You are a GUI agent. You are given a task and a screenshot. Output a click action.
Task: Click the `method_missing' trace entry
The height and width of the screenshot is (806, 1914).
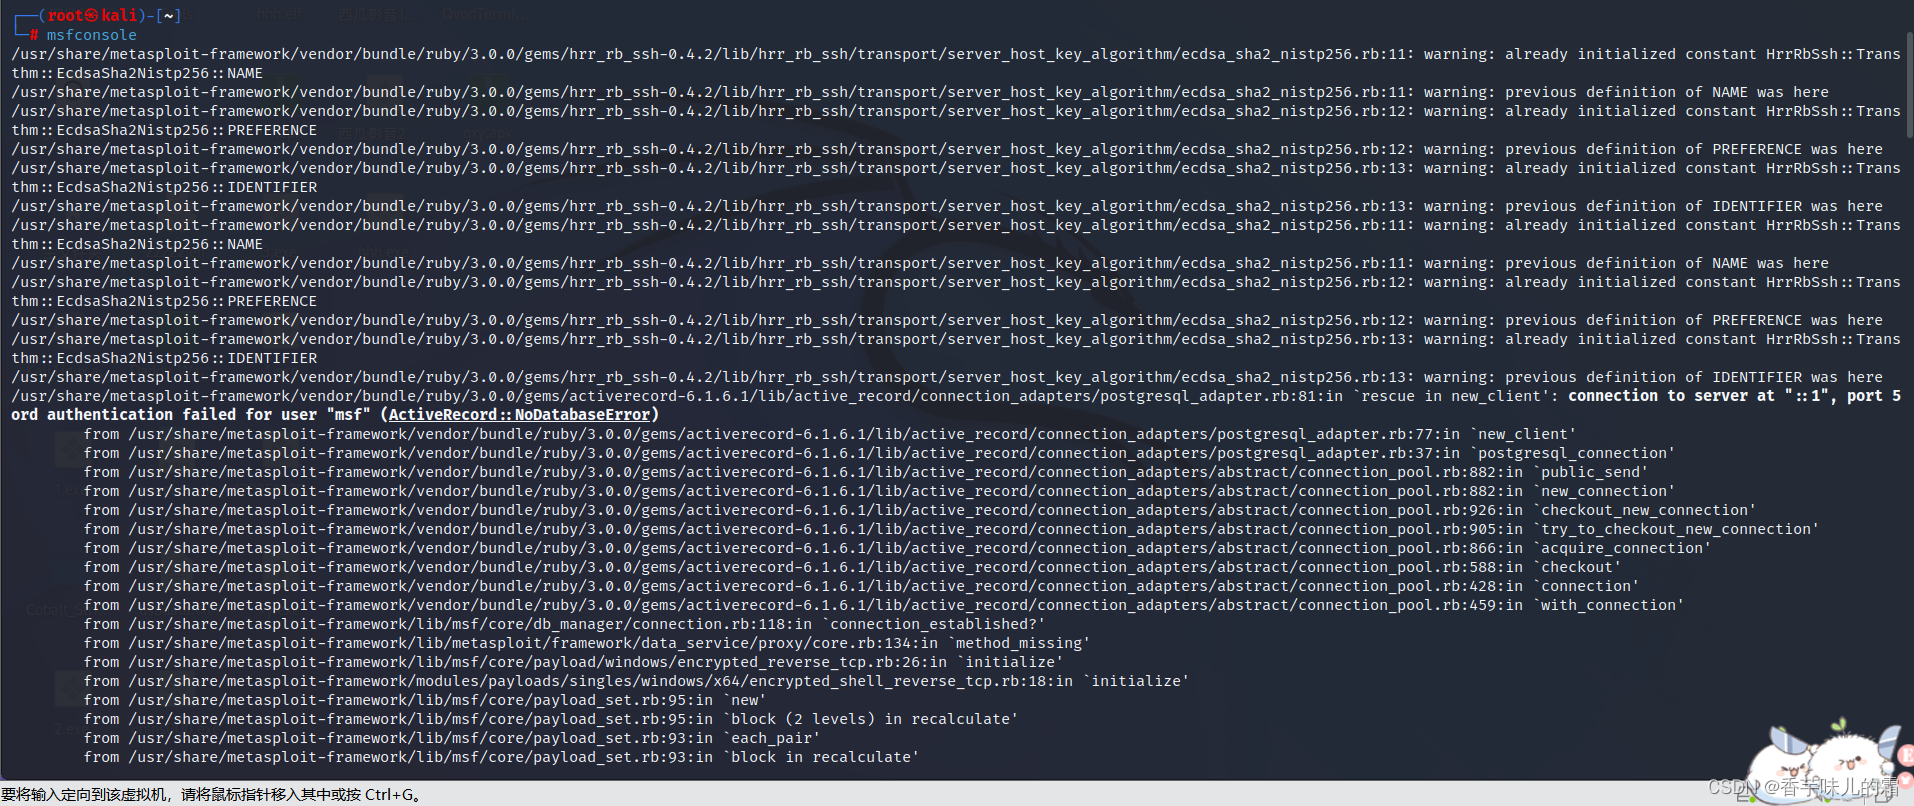pyautogui.click(x=1018, y=643)
